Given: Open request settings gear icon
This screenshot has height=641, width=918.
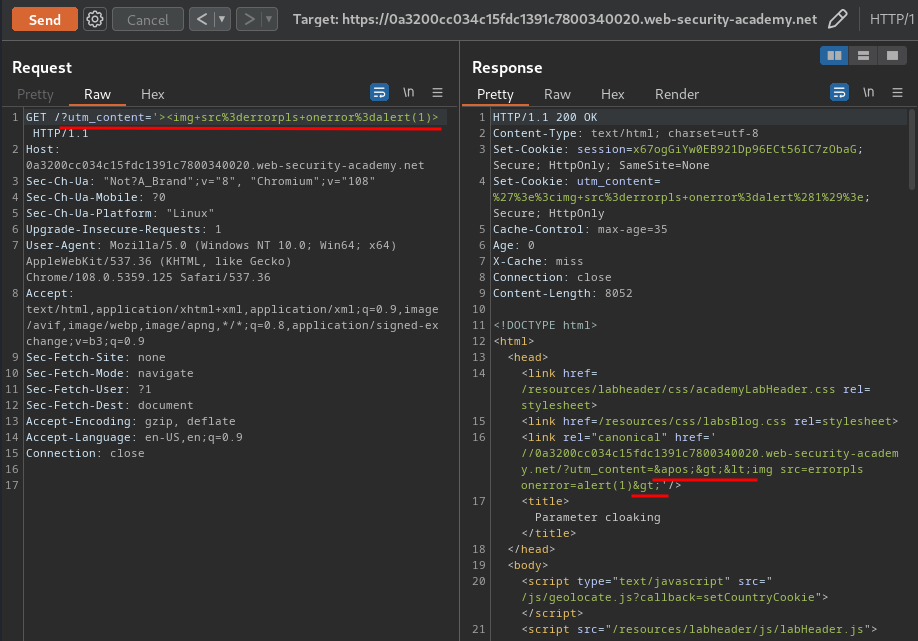Looking at the screenshot, I should 95,19.
